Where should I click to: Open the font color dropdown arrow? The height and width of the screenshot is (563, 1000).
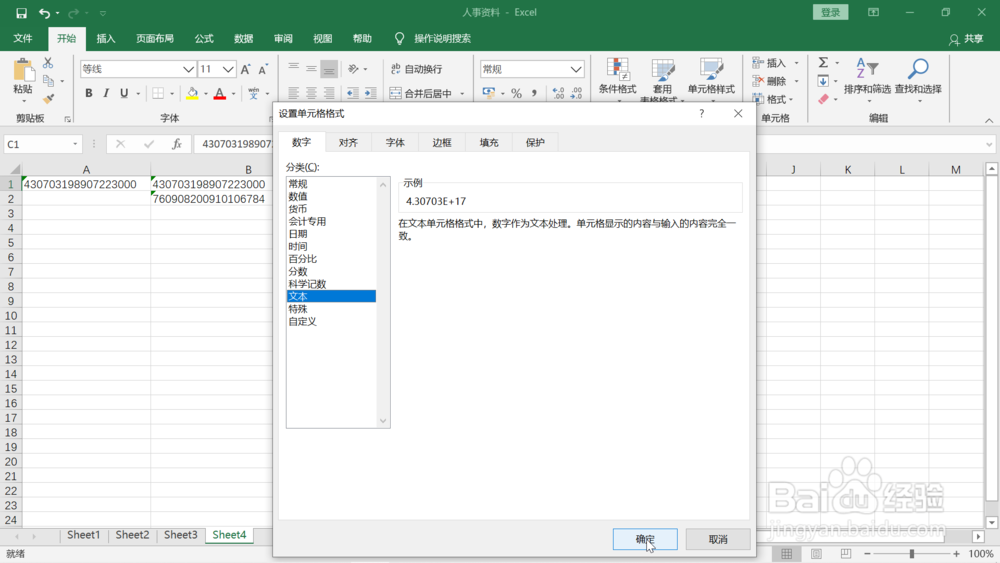click(x=233, y=94)
